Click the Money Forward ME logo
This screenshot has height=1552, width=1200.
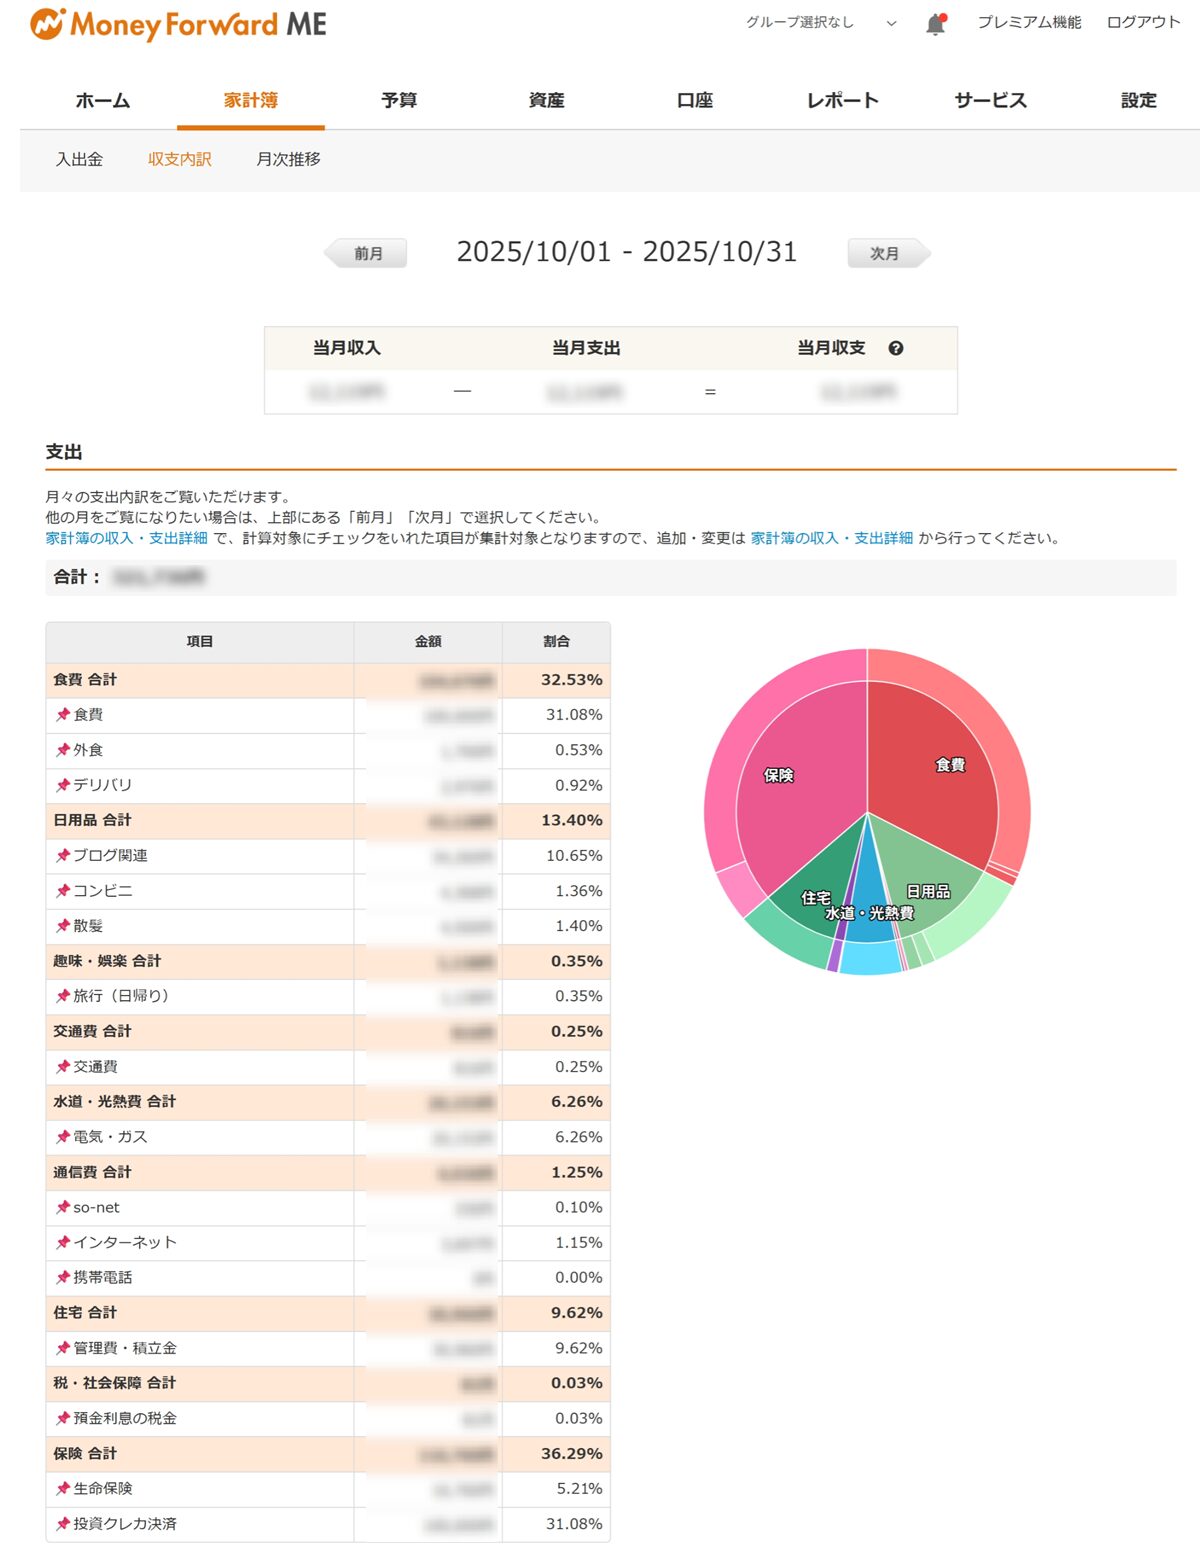click(179, 24)
